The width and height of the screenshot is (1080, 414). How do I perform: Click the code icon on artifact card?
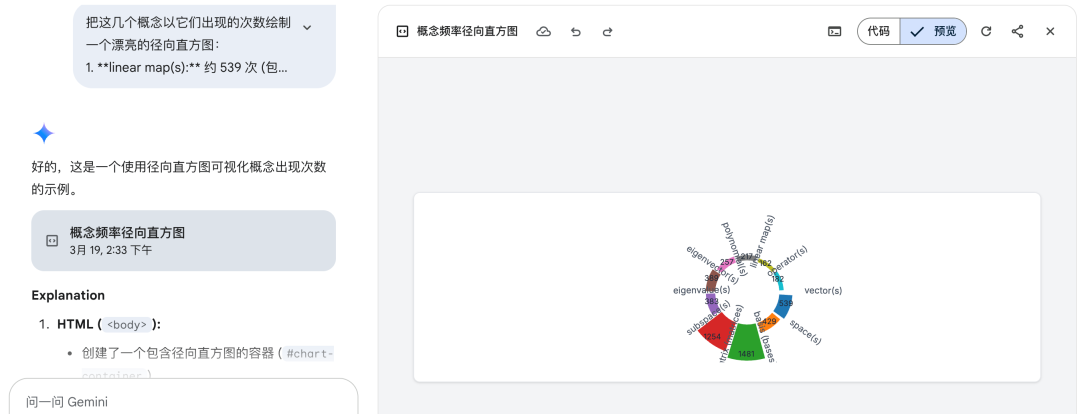52,240
